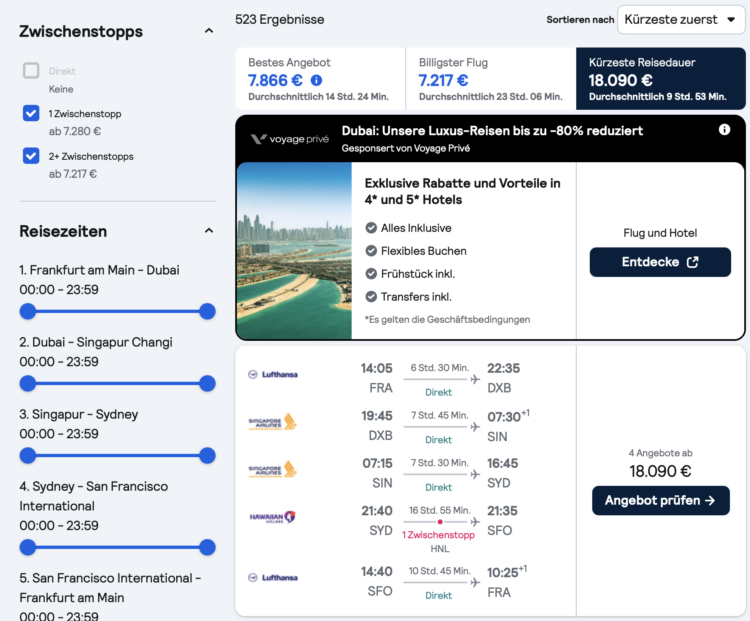Click the plane icon on the SIN–SYD leg
This screenshot has width=750, height=621.
coord(475,474)
